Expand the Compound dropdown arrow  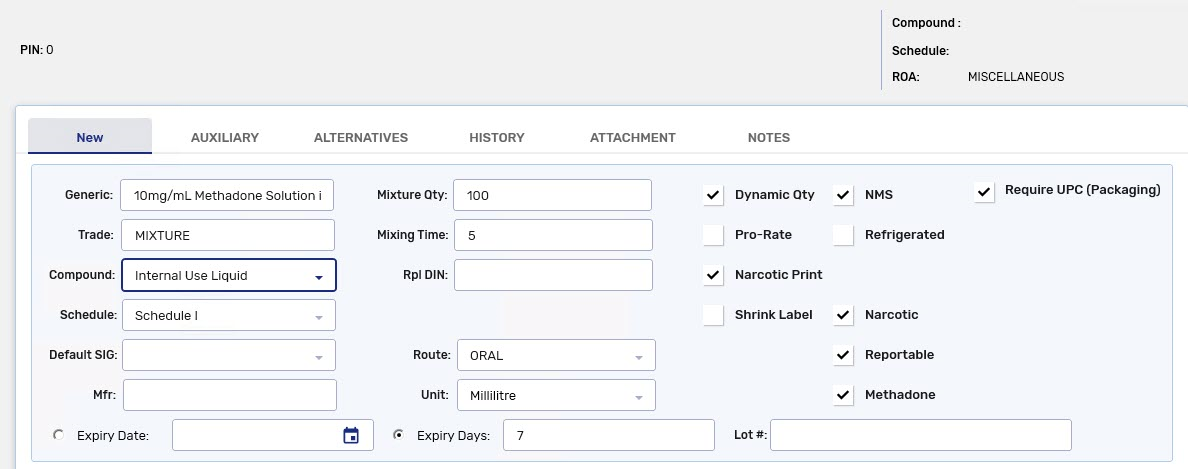319,277
